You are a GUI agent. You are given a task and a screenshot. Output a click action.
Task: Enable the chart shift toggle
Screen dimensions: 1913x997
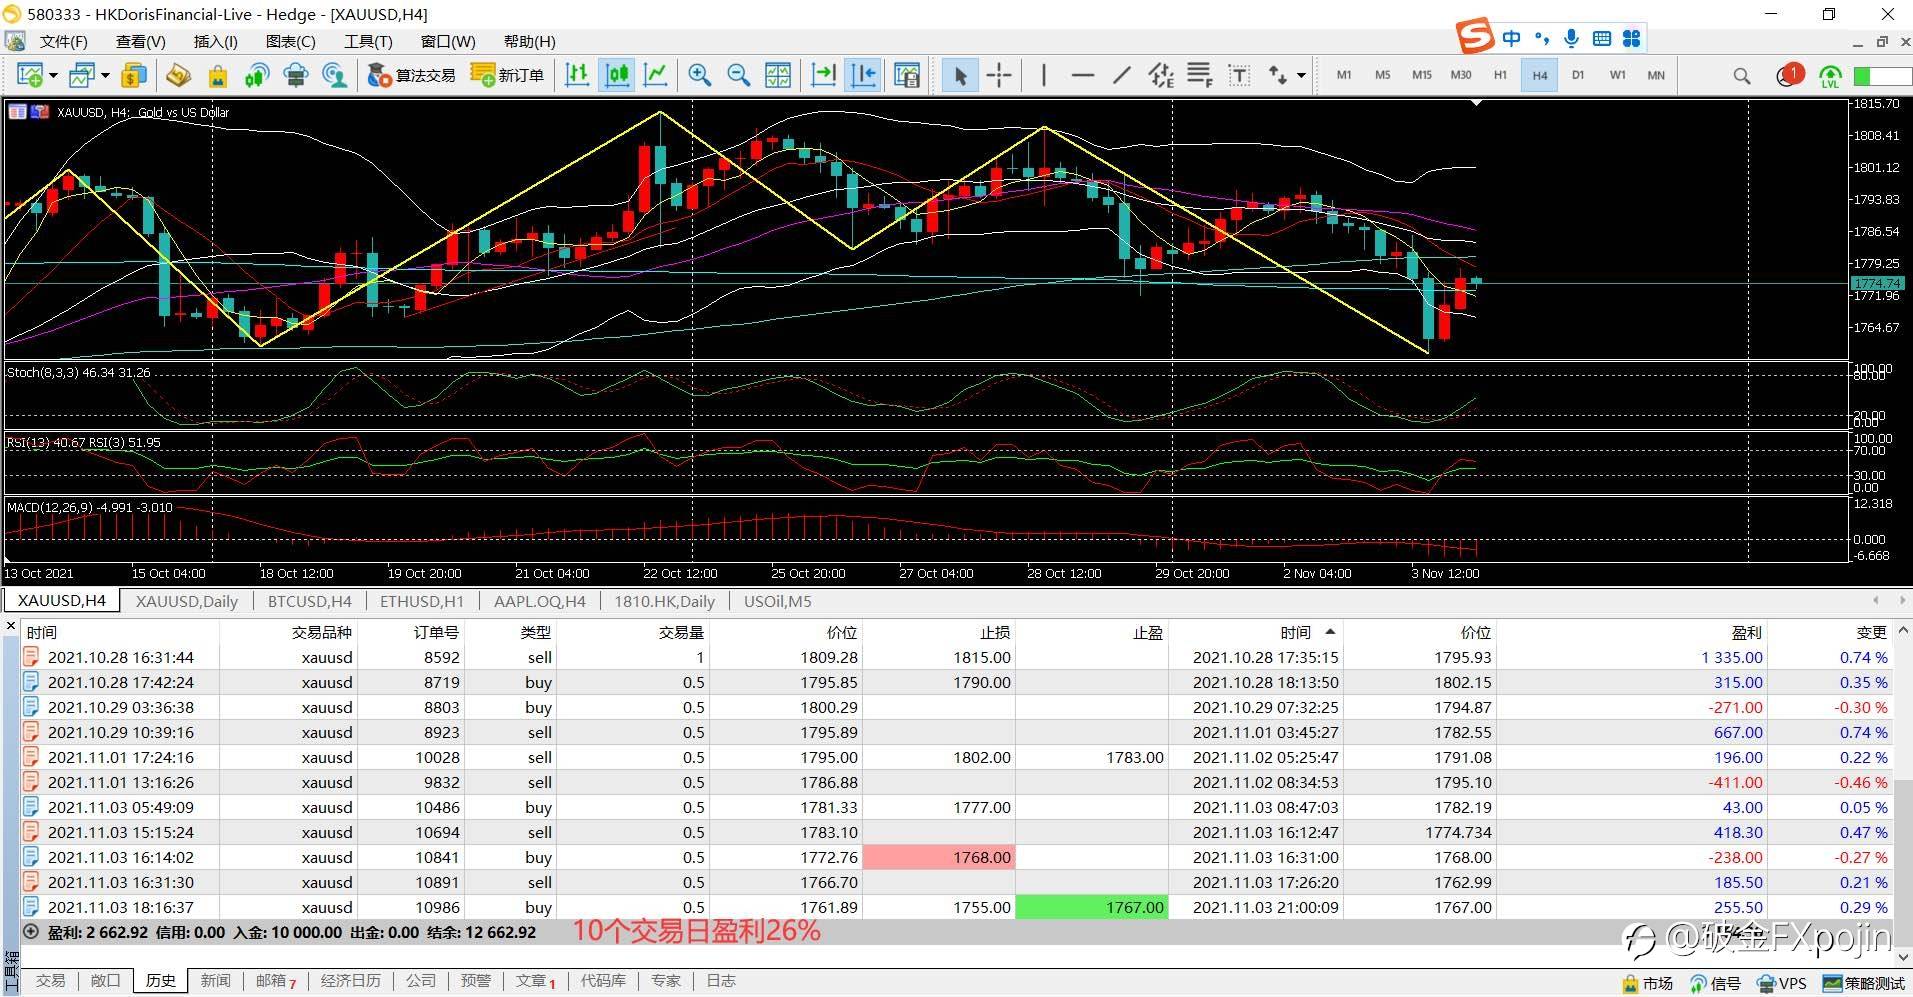point(862,75)
